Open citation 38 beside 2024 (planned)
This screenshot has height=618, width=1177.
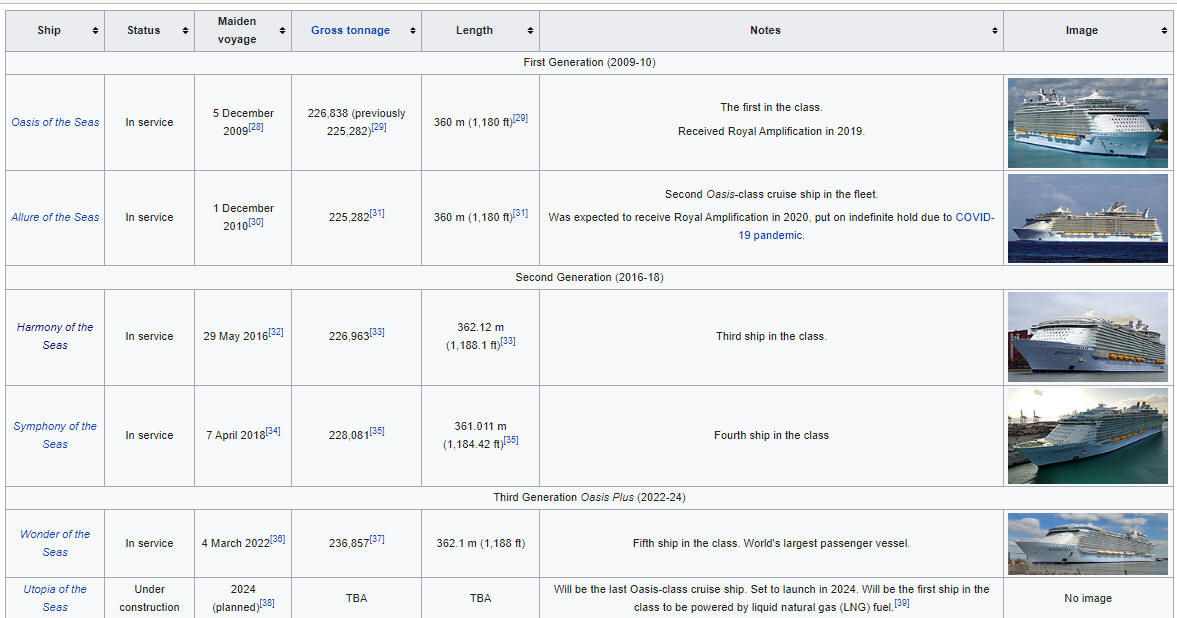coord(267,603)
